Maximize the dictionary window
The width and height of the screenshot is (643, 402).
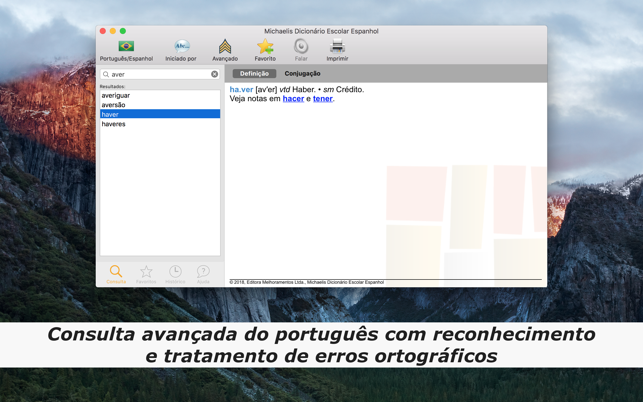(x=123, y=31)
